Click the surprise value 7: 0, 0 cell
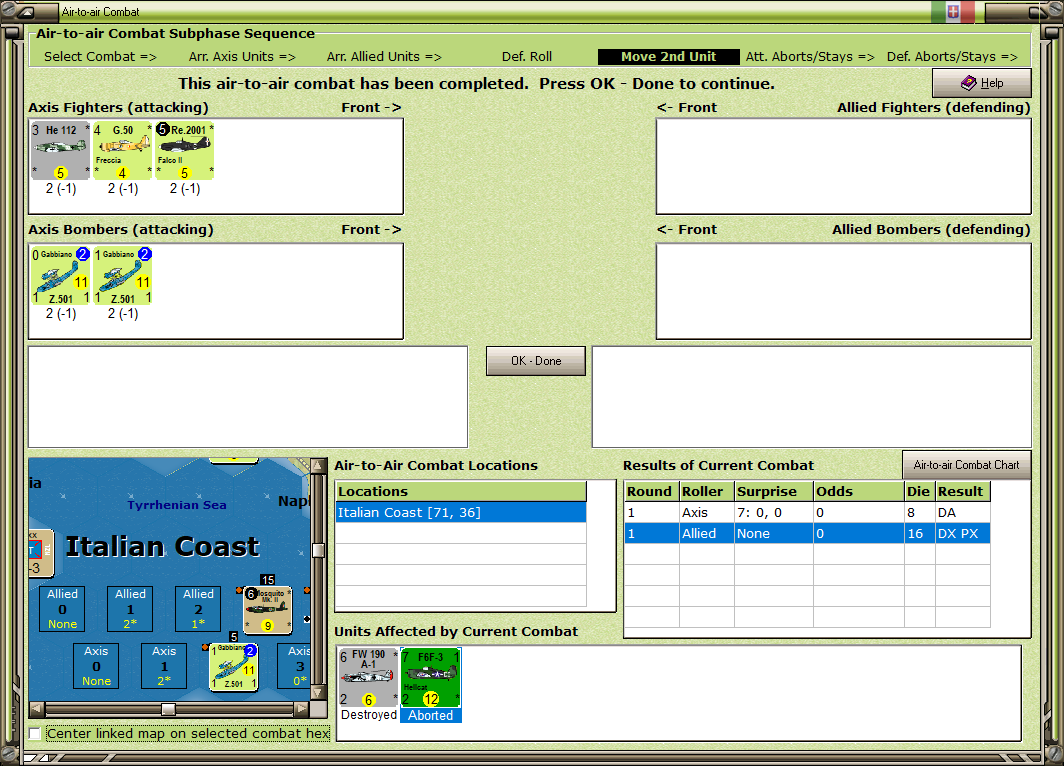The height and width of the screenshot is (766, 1064). [774, 512]
